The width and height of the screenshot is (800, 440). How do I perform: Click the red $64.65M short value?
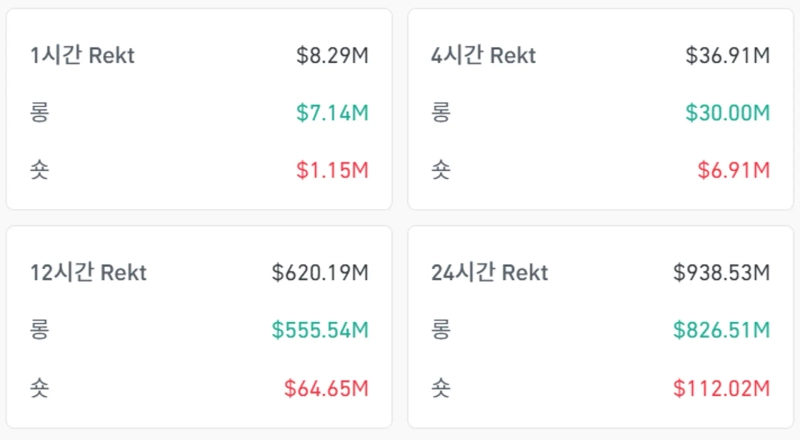pos(326,387)
